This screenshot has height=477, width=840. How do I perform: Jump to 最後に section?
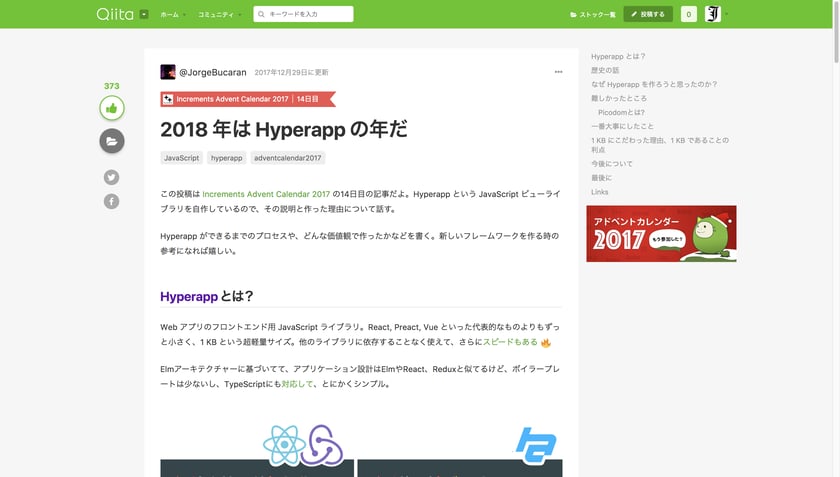coord(601,177)
